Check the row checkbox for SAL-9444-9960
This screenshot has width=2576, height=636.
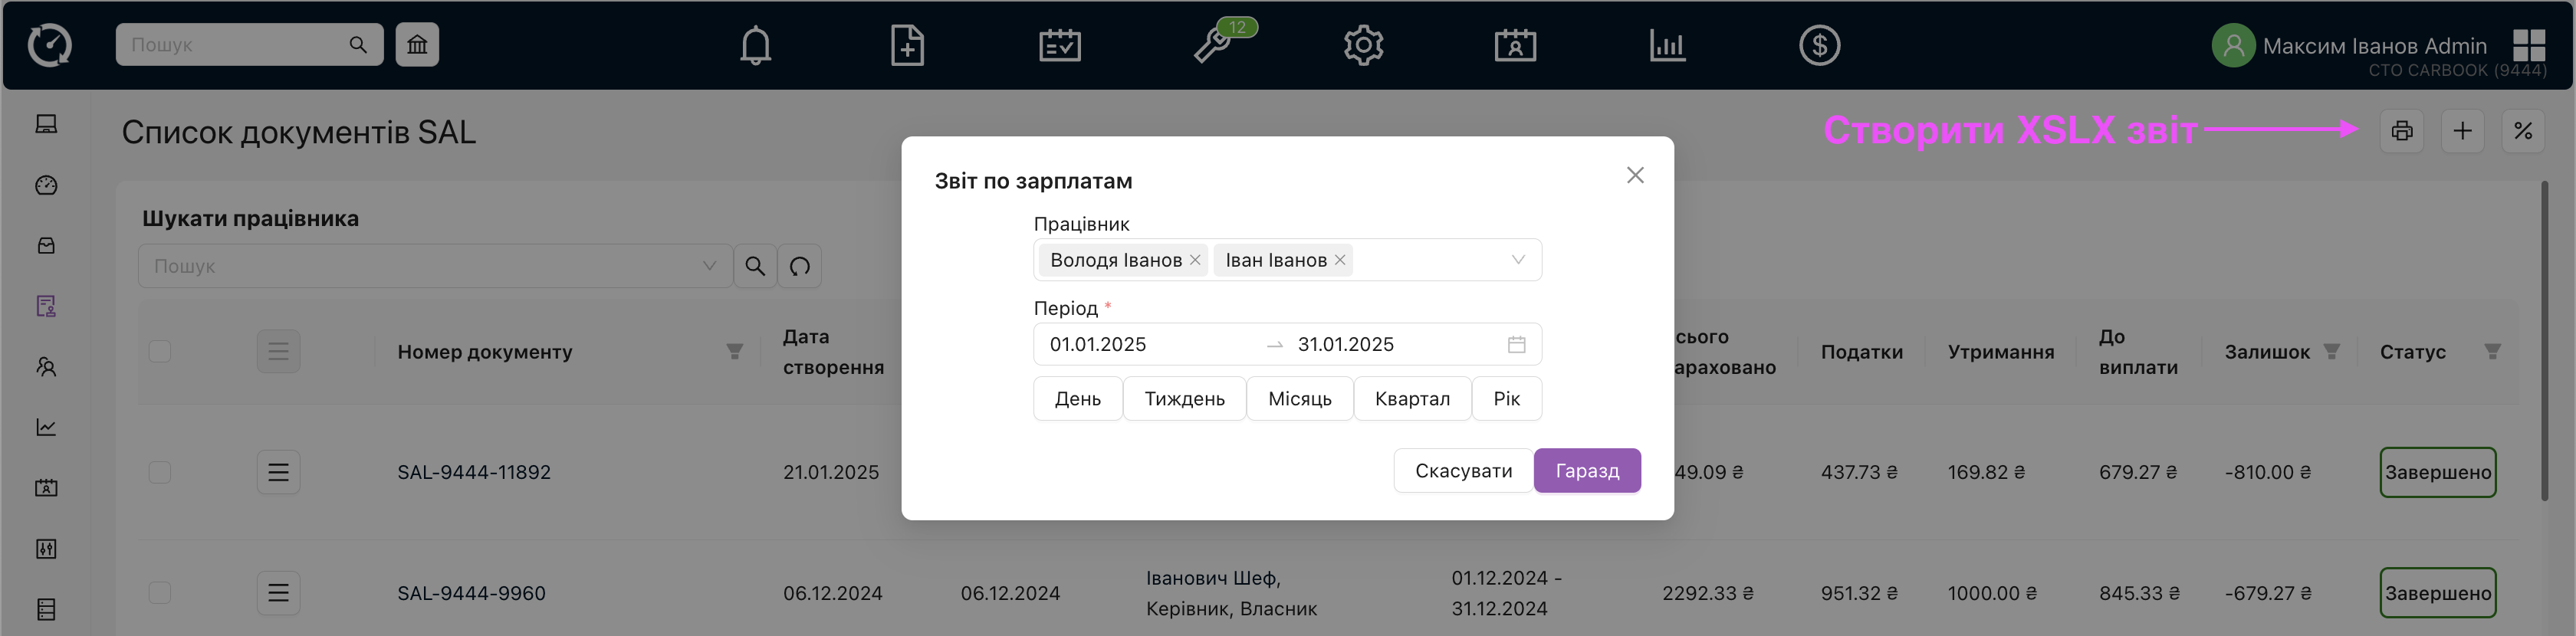pos(160,593)
